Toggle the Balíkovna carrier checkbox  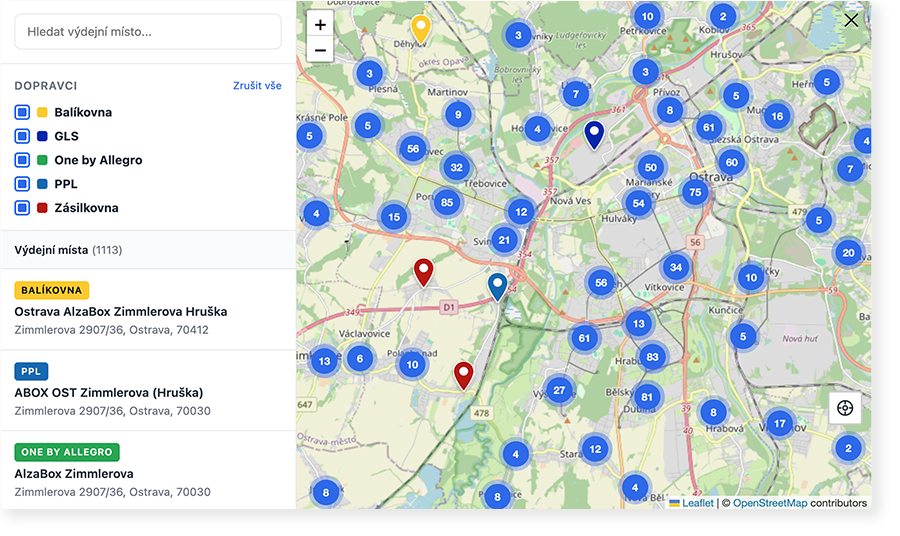click(22, 112)
